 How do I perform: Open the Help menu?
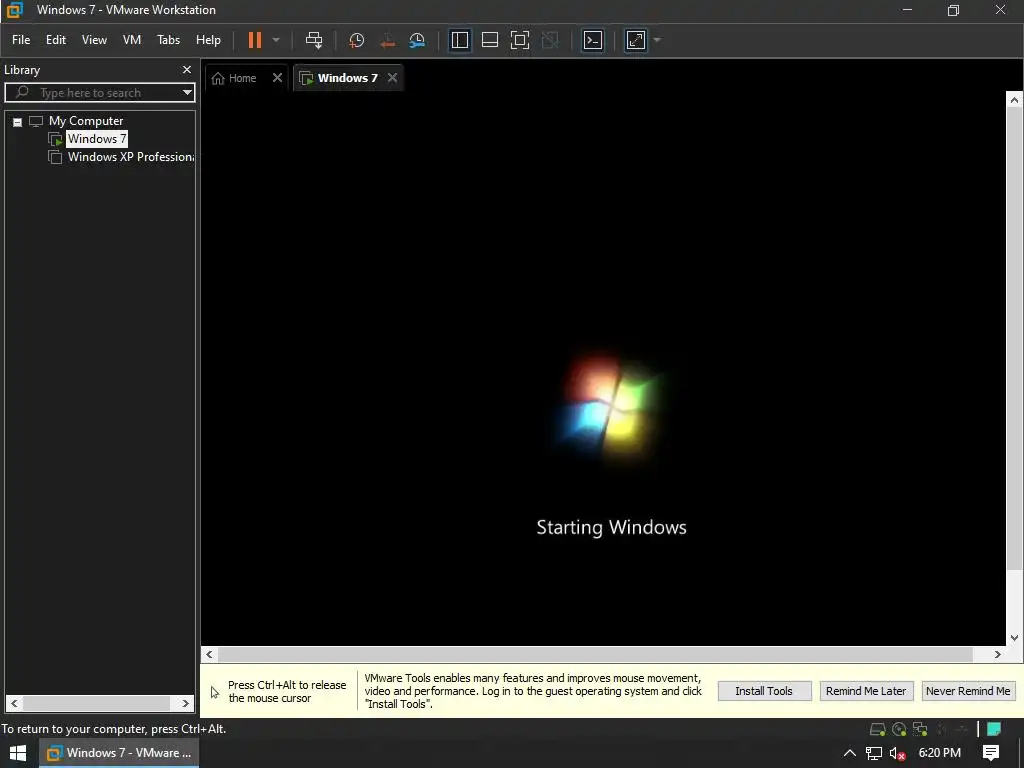(x=208, y=40)
